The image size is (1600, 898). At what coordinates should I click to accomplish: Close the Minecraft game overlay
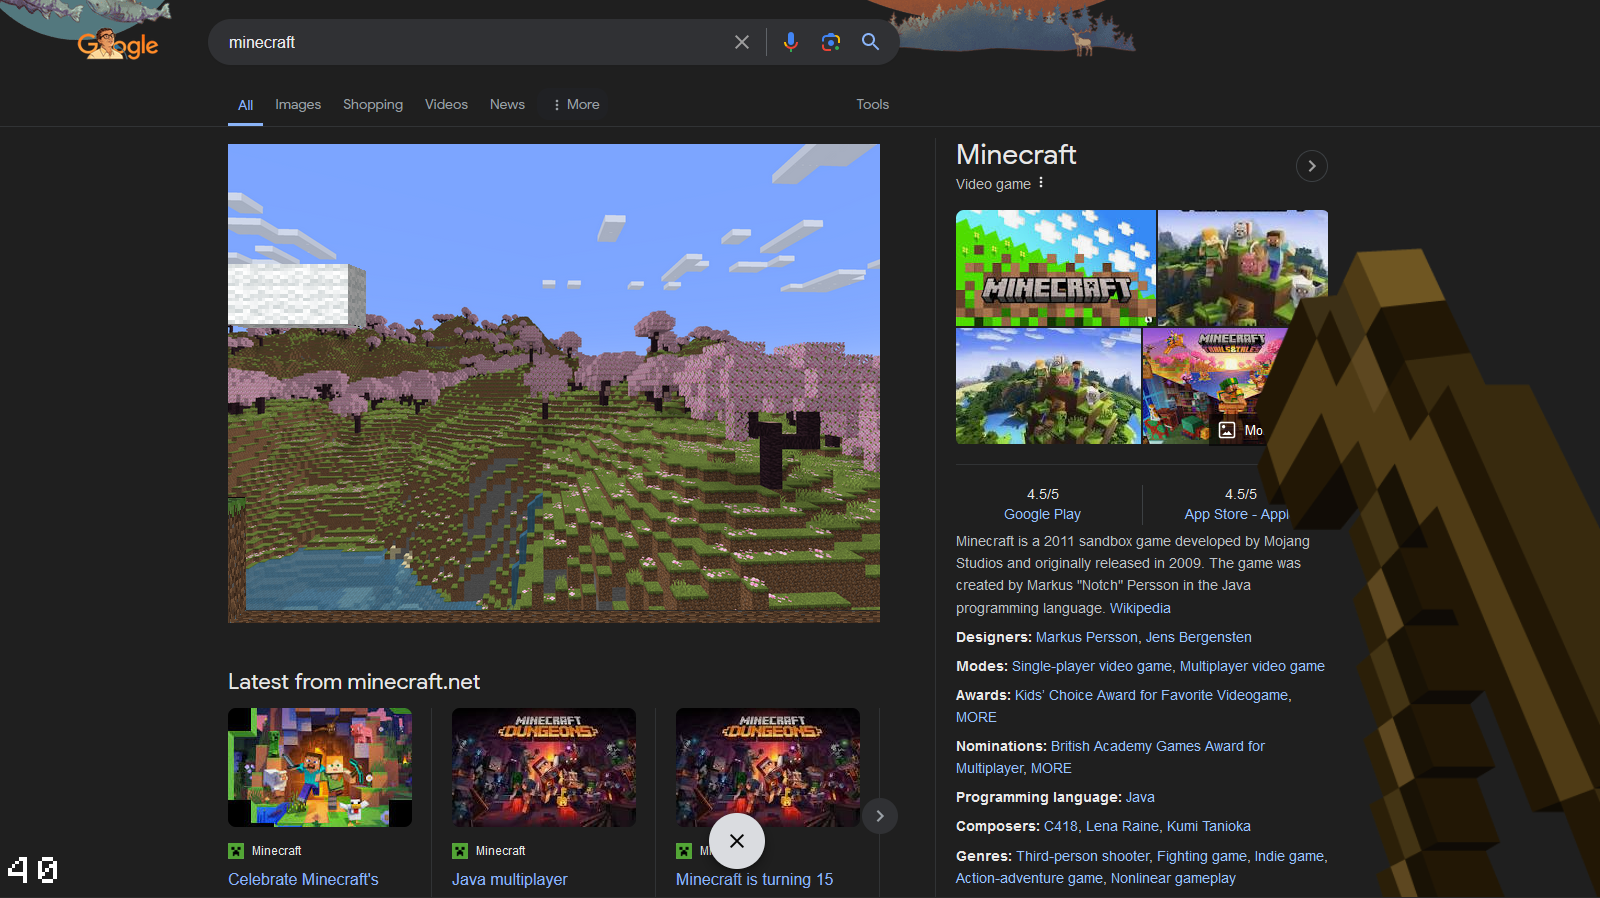point(737,841)
